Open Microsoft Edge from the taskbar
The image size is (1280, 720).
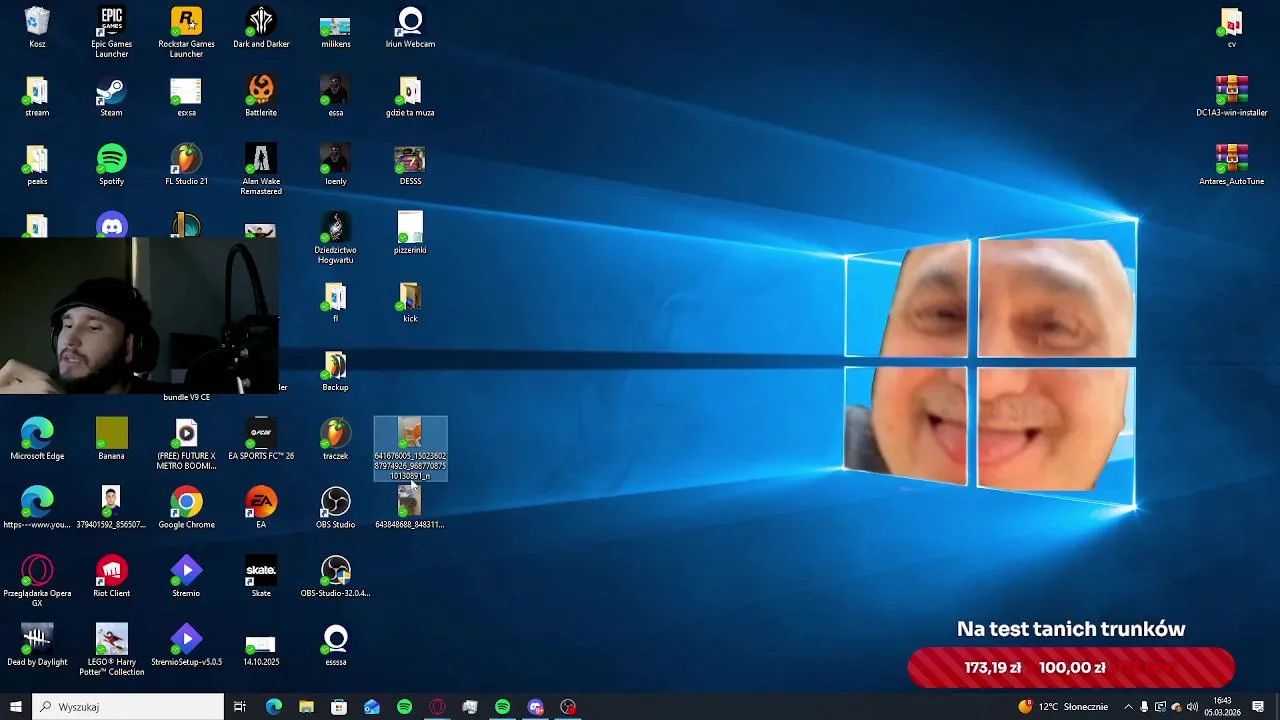[273, 707]
